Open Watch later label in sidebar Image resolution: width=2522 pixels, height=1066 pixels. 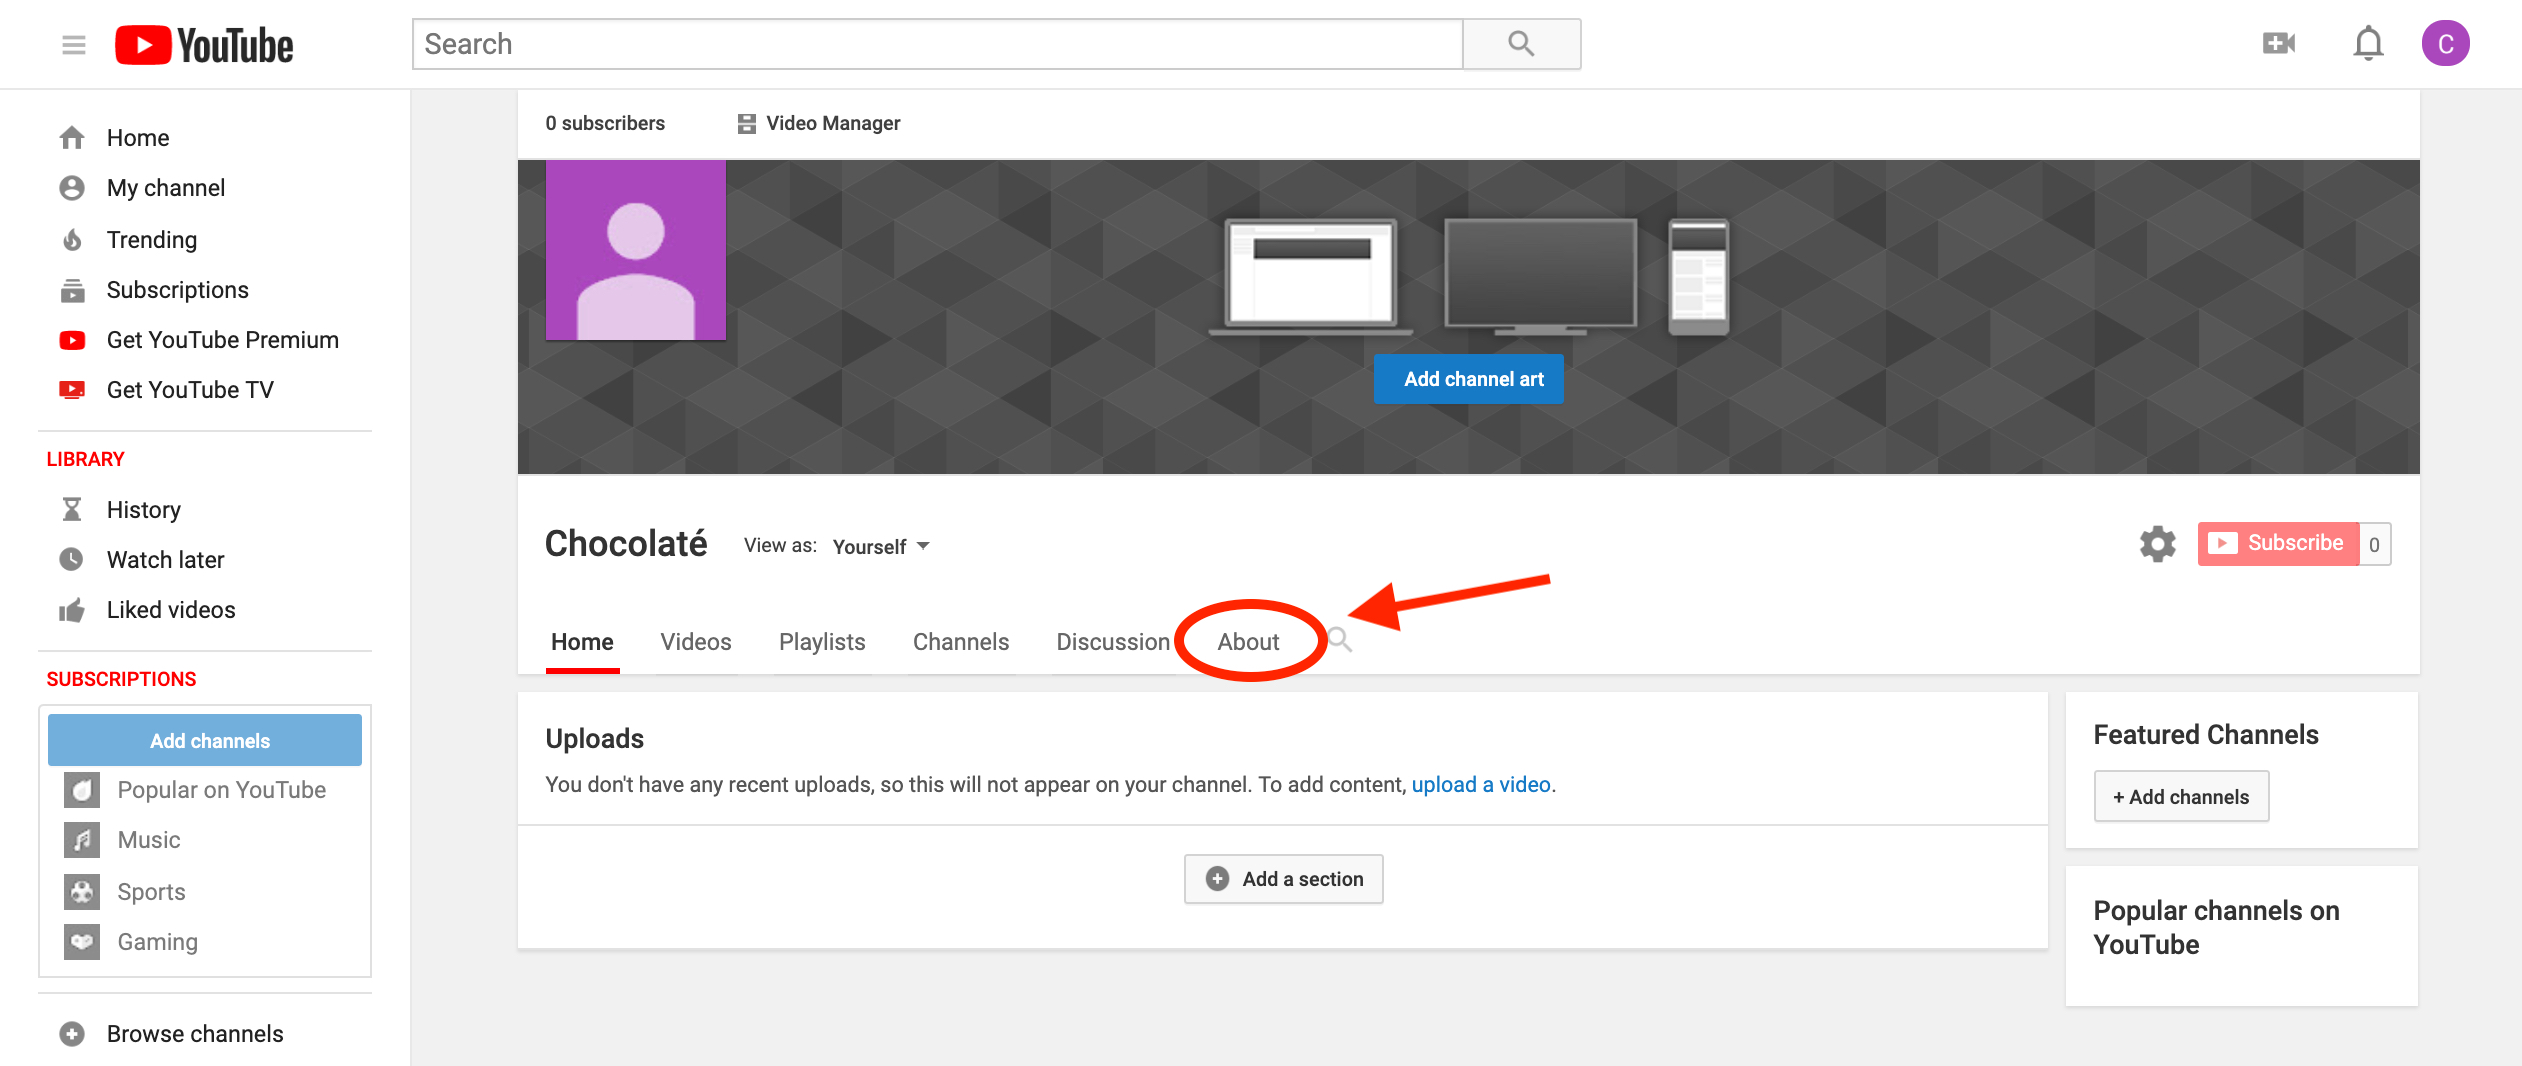[x=166, y=560]
